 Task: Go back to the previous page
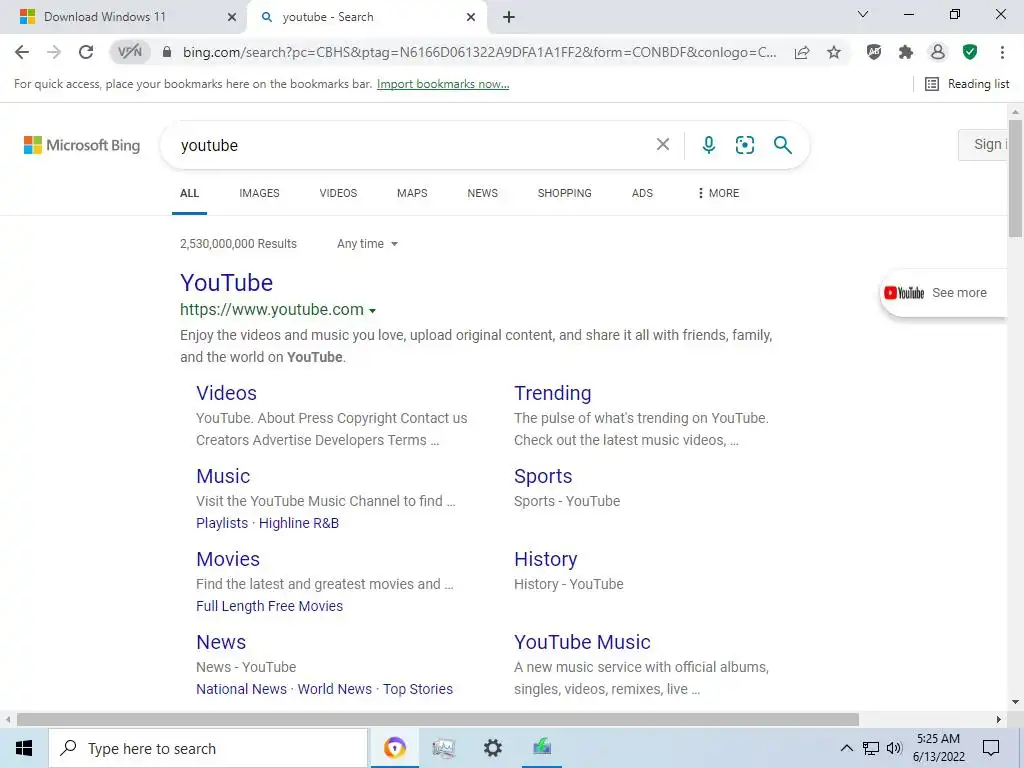click(x=22, y=52)
